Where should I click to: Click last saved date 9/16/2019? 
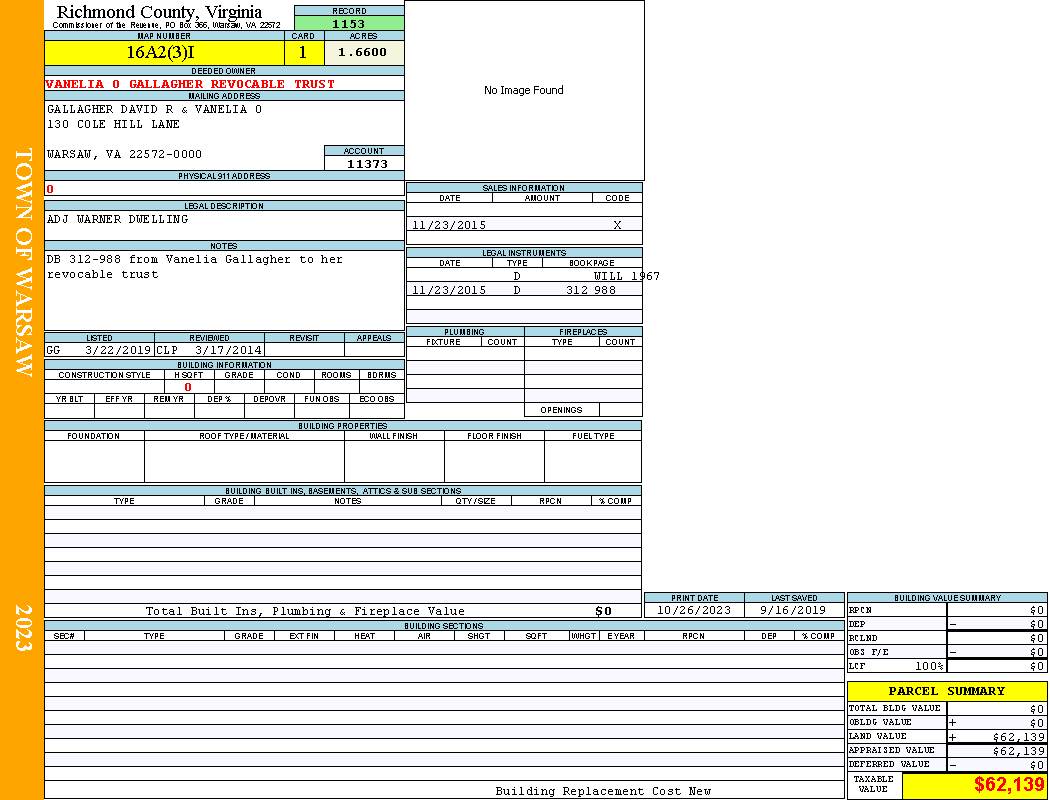click(793, 611)
